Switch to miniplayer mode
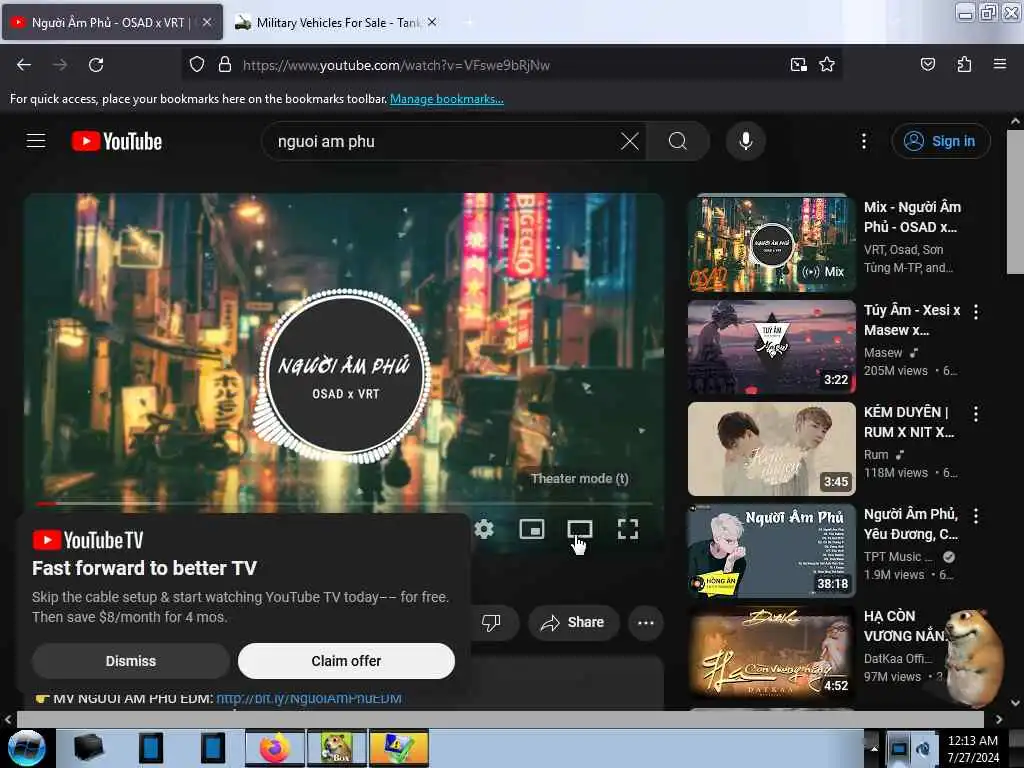 click(x=532, y=528)
